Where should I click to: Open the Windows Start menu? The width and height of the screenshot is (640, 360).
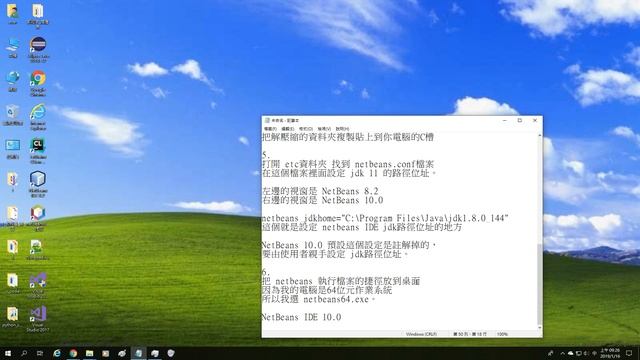pyautogui.click(x=8, y=353)
